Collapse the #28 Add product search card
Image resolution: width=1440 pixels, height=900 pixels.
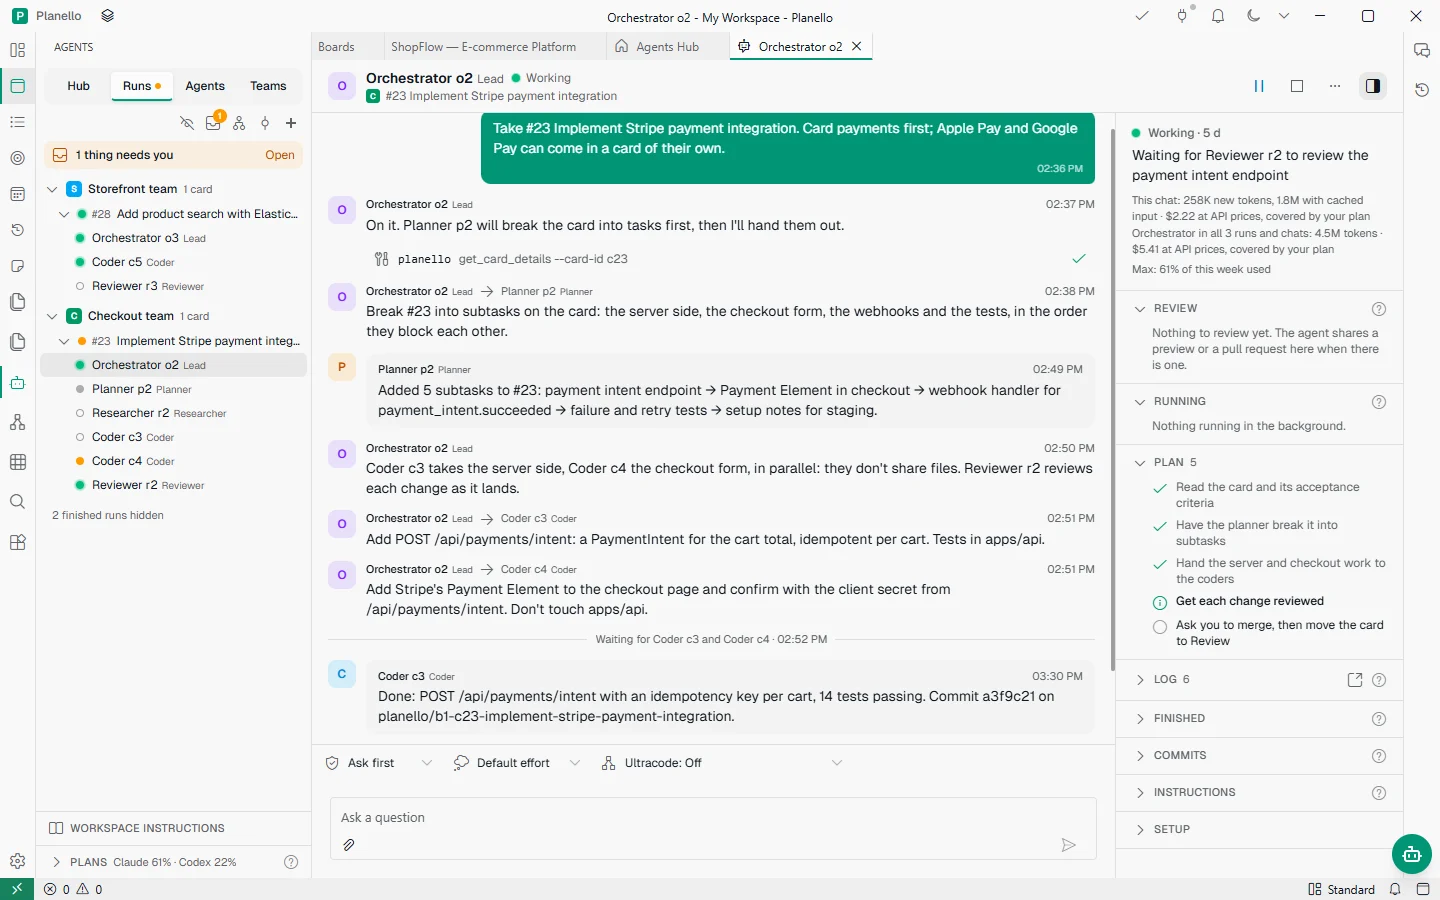pyautogui.click(x=64, y=214)
